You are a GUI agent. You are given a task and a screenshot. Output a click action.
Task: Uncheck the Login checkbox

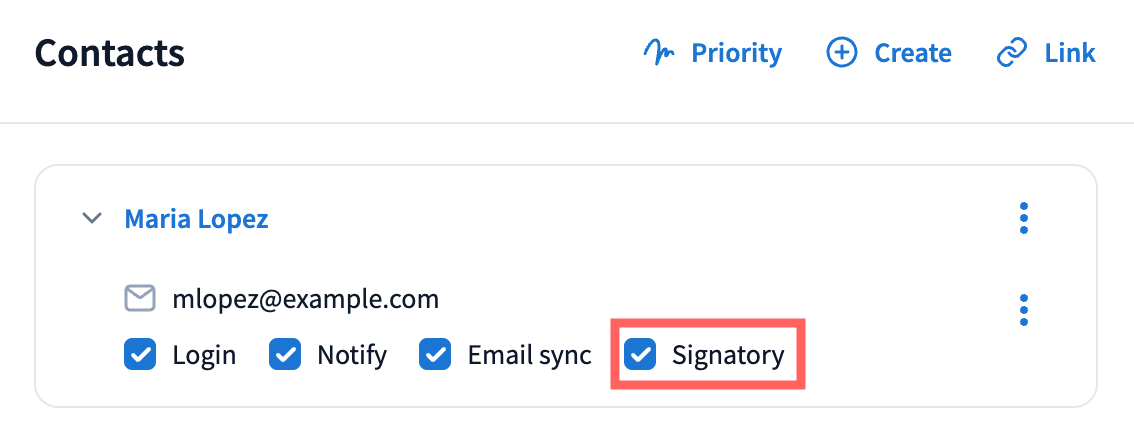[x=140, y=355]
